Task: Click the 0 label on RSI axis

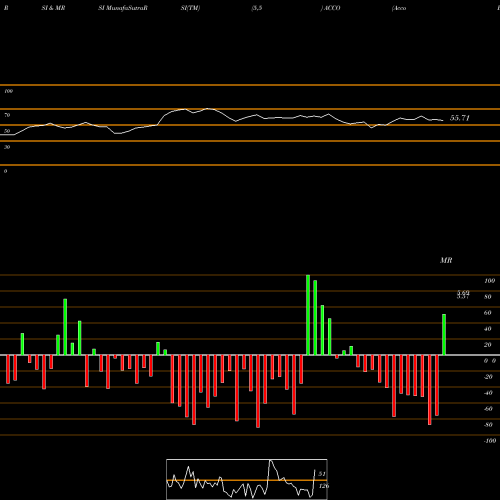Action: click(x=5, y=171)
